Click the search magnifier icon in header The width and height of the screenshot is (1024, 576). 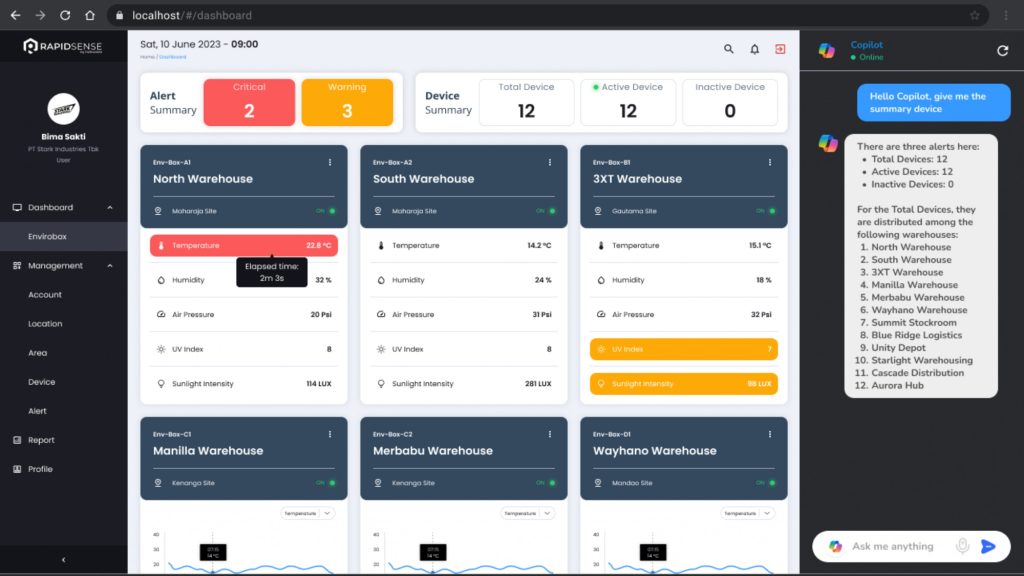pos(729,49)
